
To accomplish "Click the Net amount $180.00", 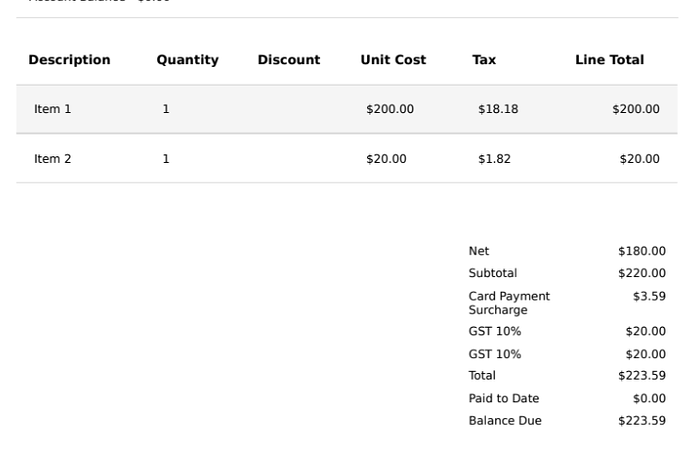I will tap(642, 251).
